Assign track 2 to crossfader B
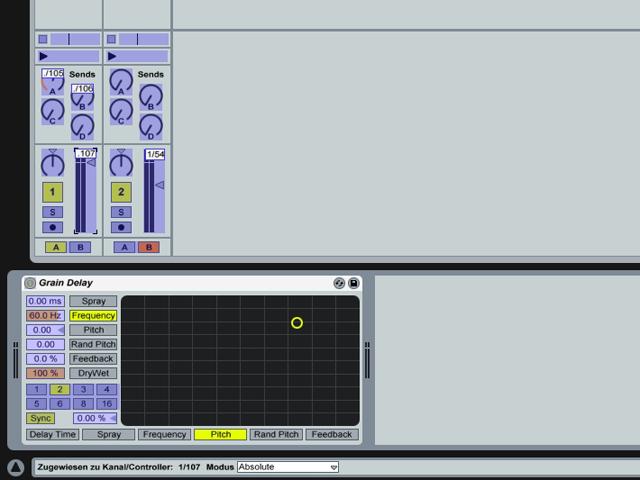The width and height of the screenshot is (640, 480). (x=149, y=247)
